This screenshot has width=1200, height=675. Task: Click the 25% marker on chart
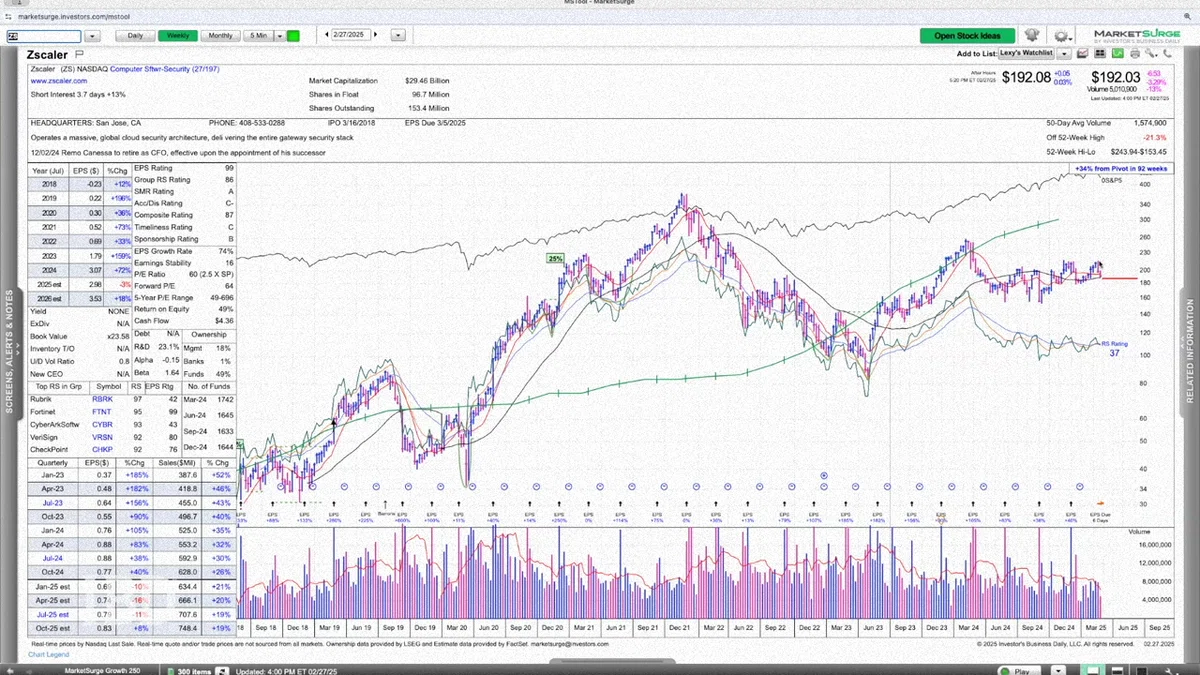click(x=555, y=258)
